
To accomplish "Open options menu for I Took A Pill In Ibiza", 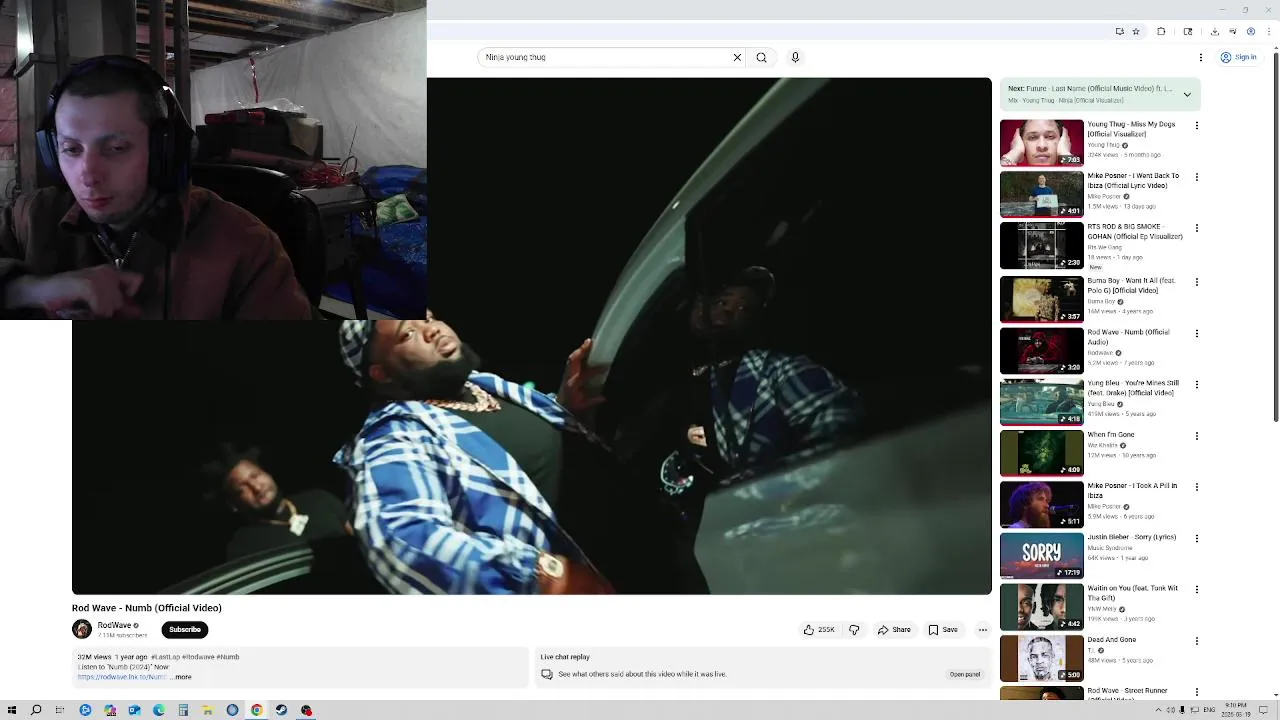I will (x=1197, y=487).
